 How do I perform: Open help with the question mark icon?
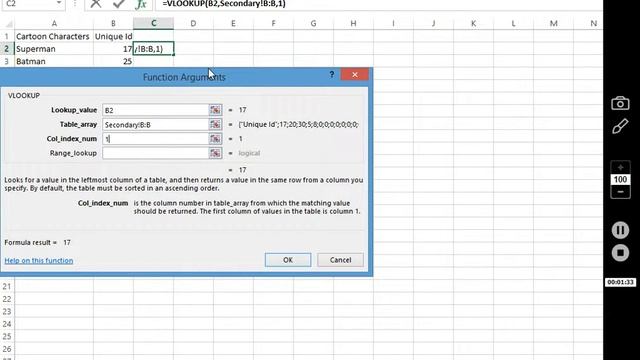[x=331, y=74]
